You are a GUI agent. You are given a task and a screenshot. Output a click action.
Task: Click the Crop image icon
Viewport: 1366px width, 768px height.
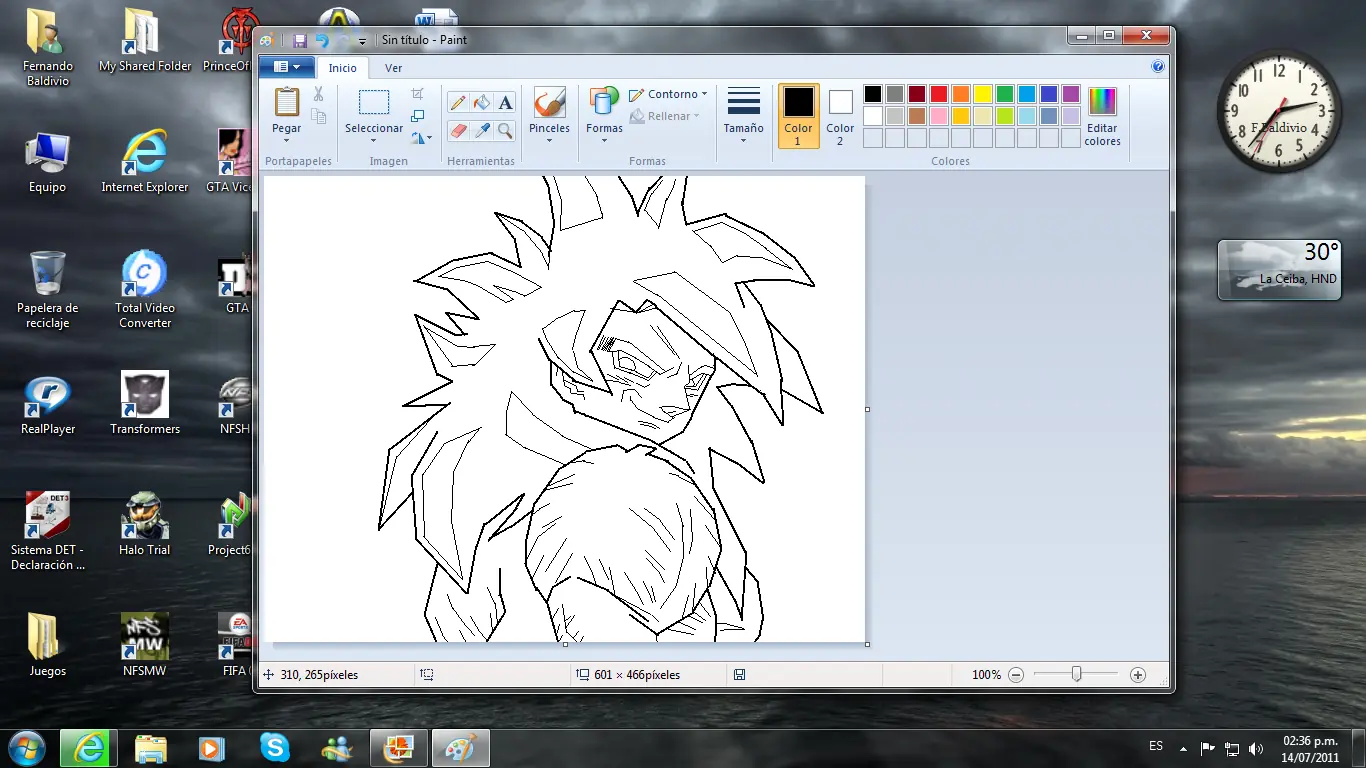tap(418, 94)
